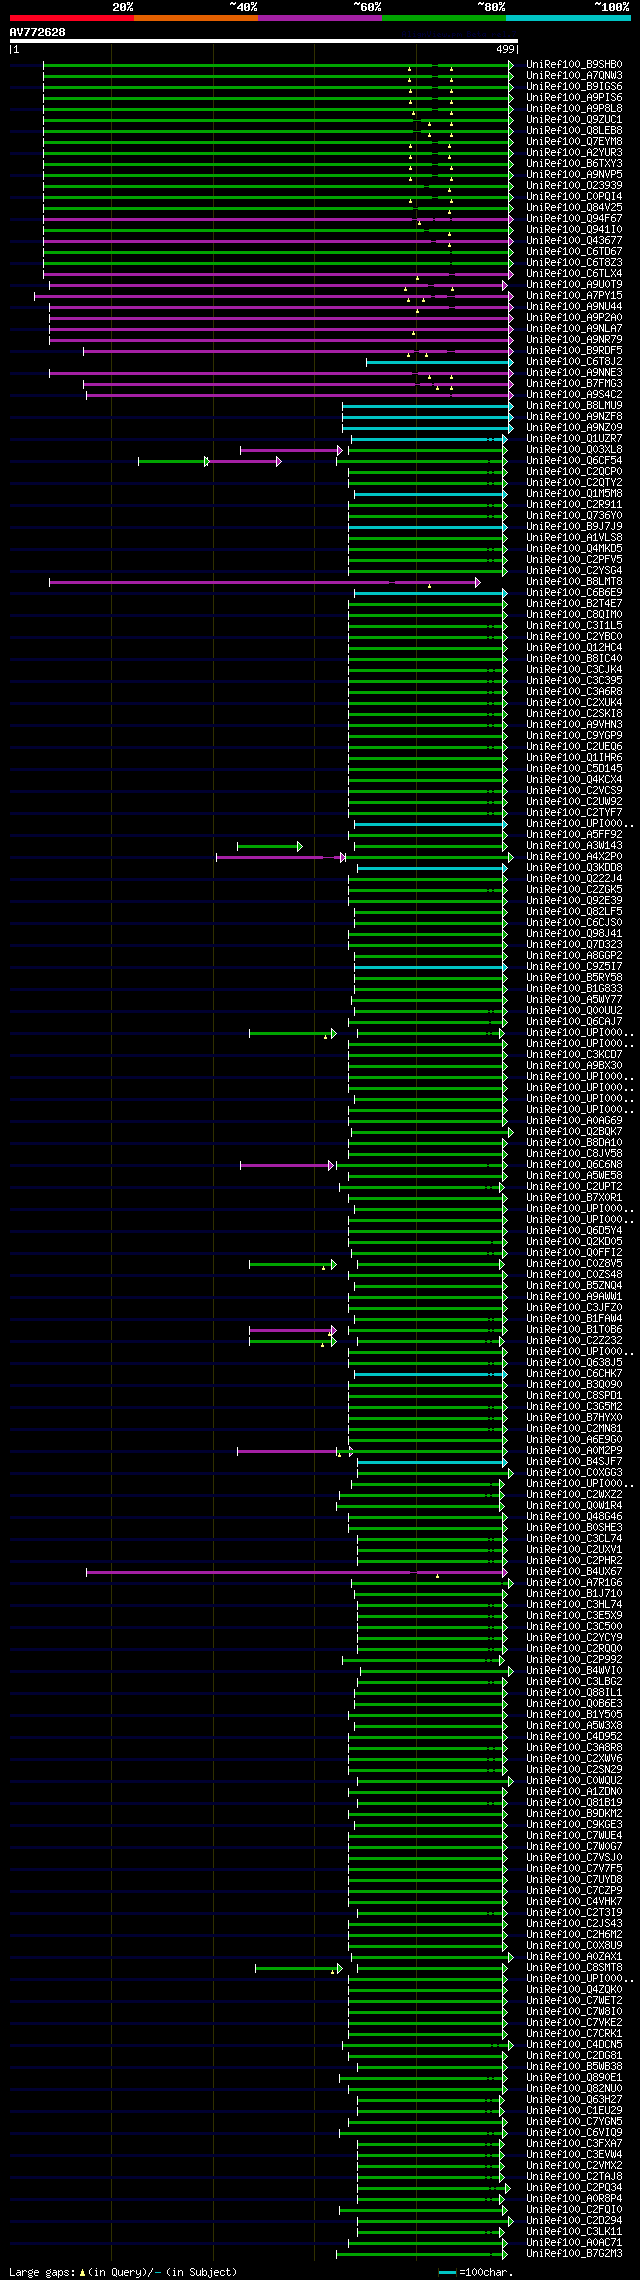
Task: Select hit label UniRef100_A7PY15
Action: (574, 296)
